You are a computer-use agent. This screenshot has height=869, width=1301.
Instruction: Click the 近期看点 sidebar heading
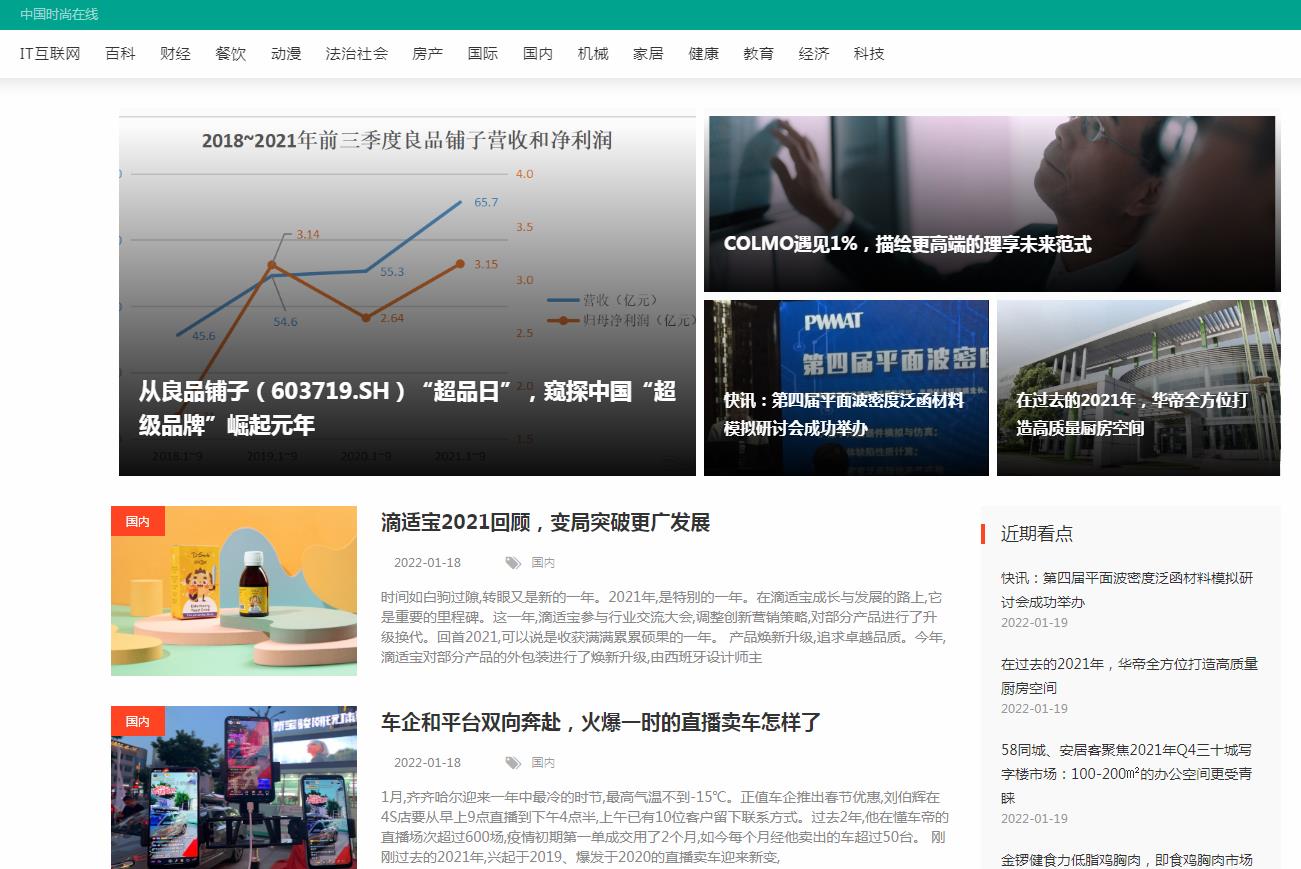pos(1037,534)
